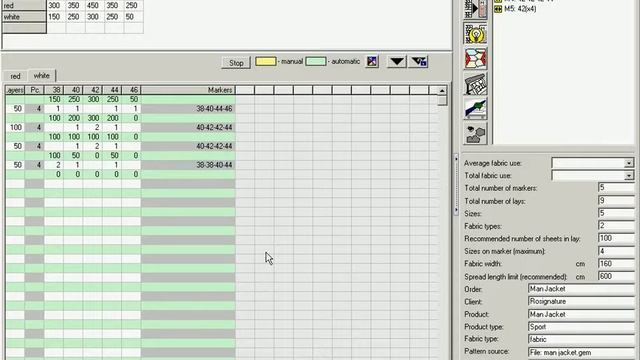Click the plotter printer icon
Viewport: 640px width, 360px height.
pos(476,84)
